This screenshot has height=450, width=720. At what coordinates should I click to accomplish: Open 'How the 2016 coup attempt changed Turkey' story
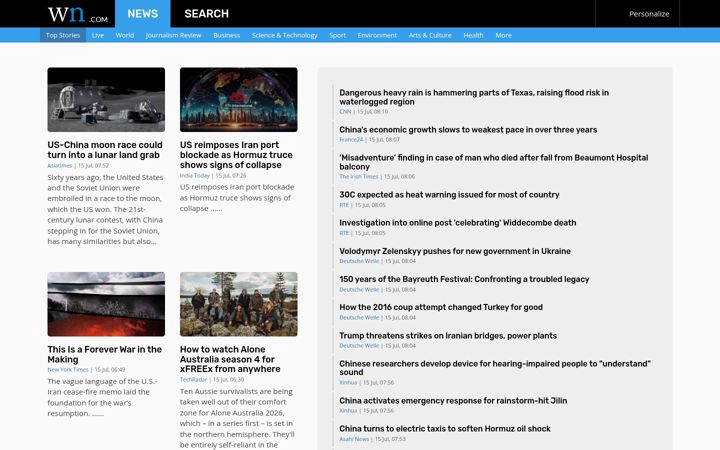click(x=441, y=307)
